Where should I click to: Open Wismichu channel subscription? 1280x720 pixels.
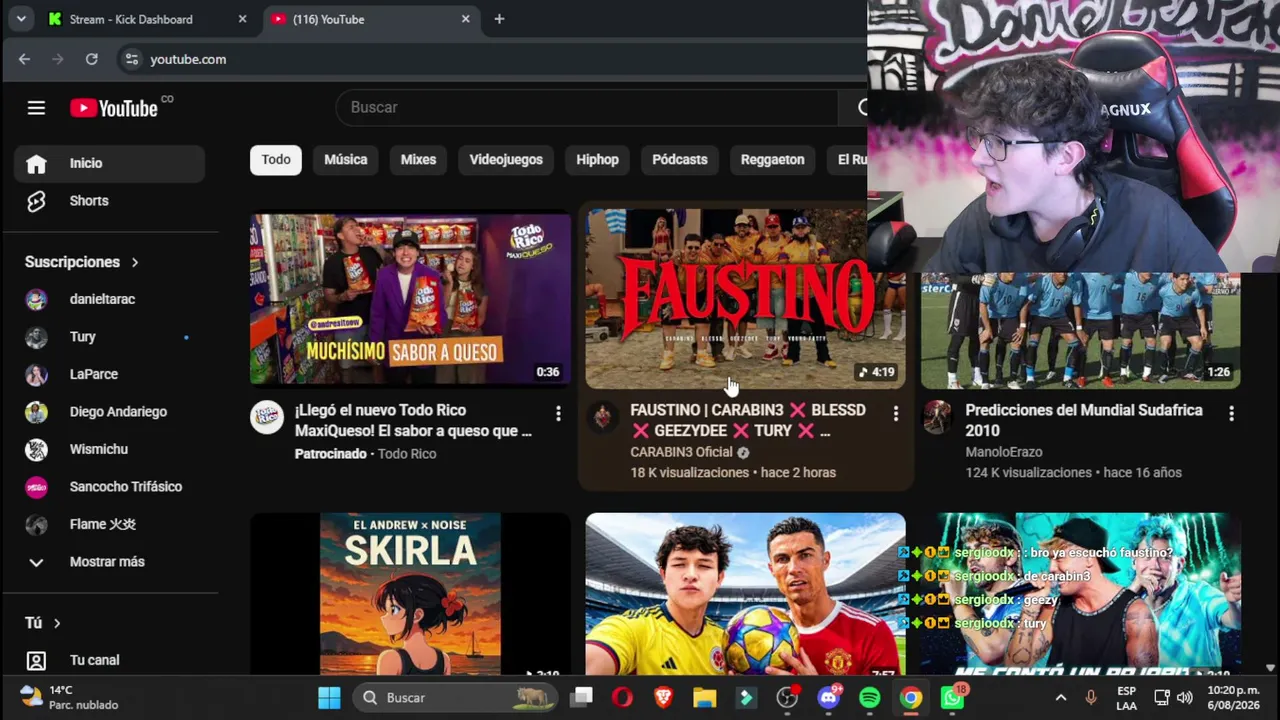[109, 449]
